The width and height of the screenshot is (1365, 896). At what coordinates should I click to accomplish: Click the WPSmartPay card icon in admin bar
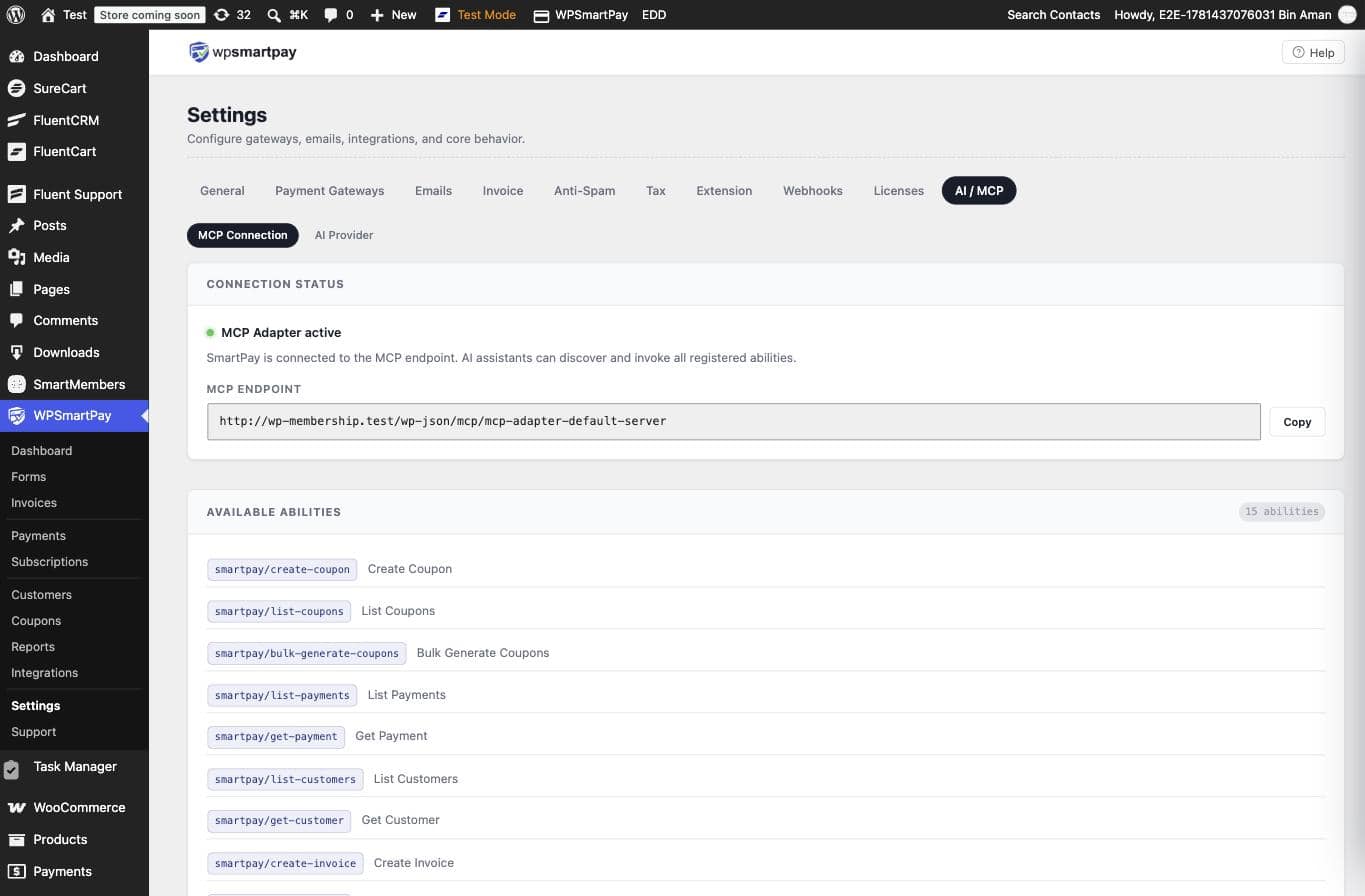541,15
